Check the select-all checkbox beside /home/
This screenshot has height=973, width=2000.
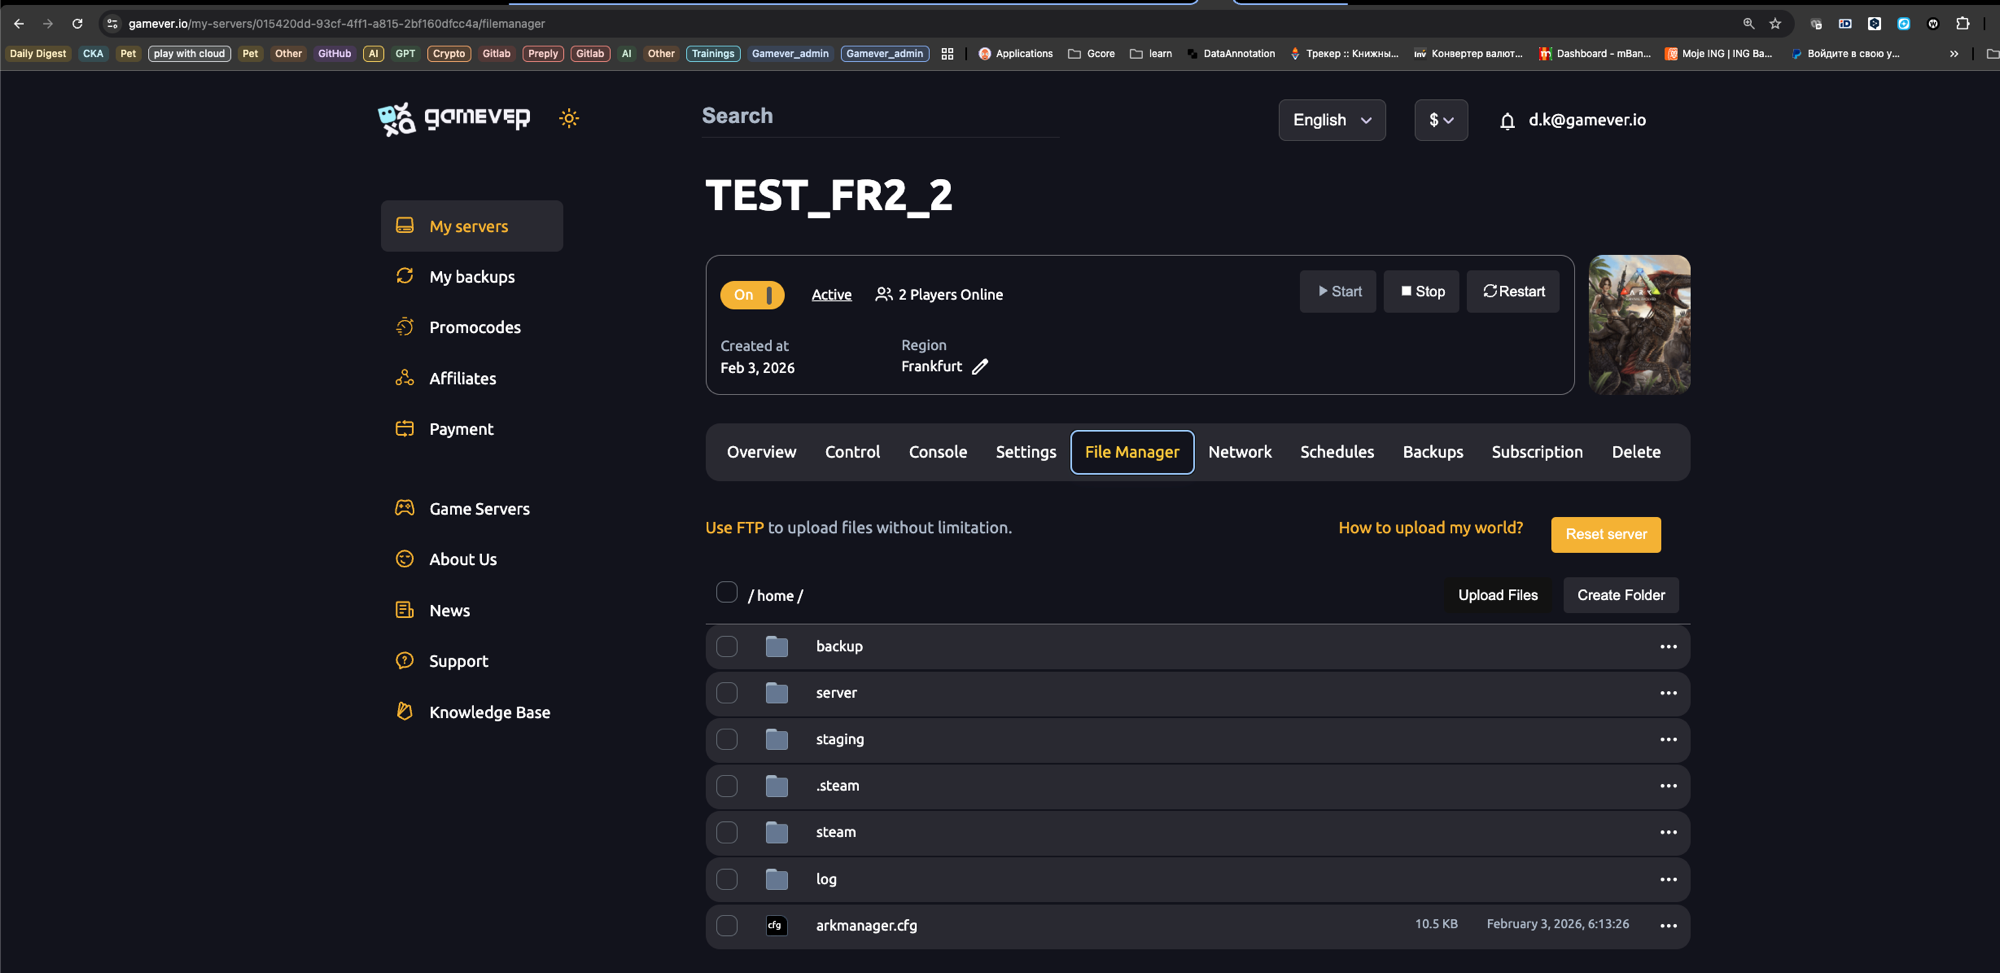[727, 592]
